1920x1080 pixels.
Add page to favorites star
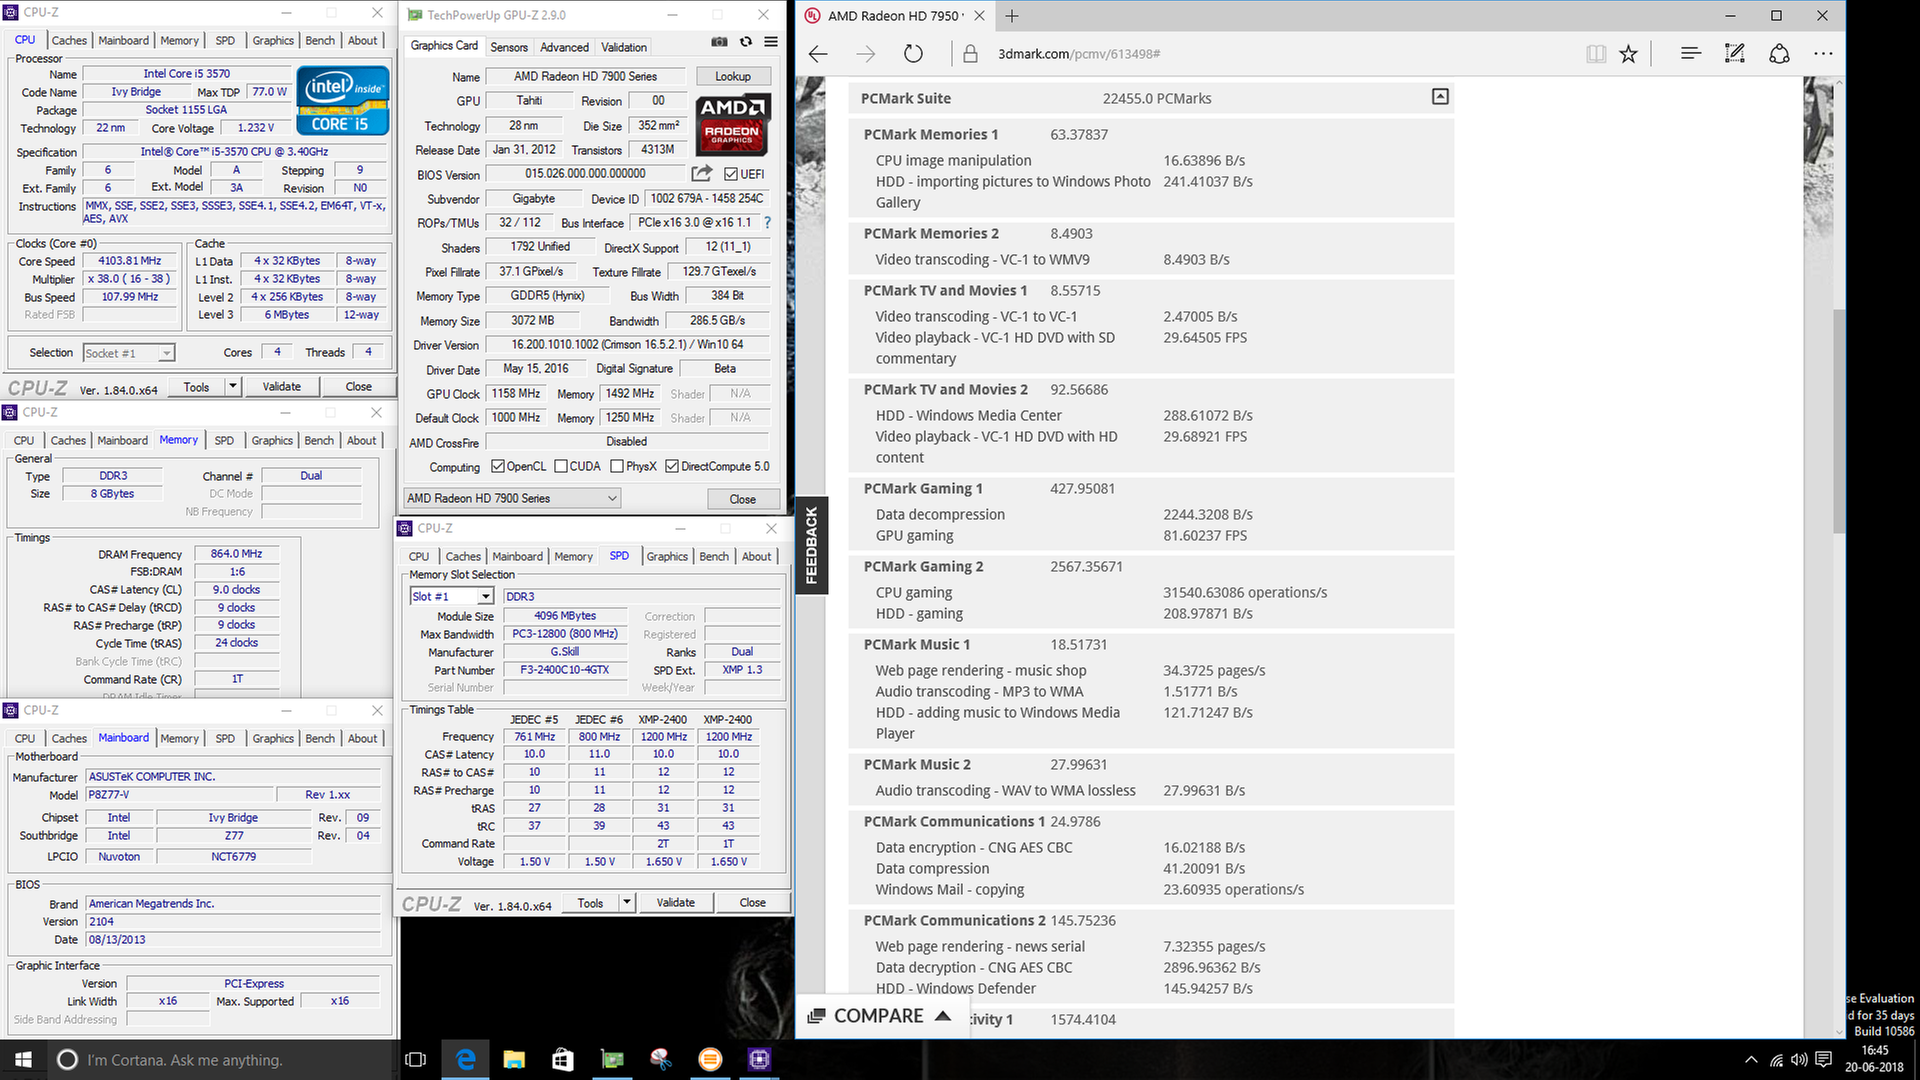(x=1629, y=54)
